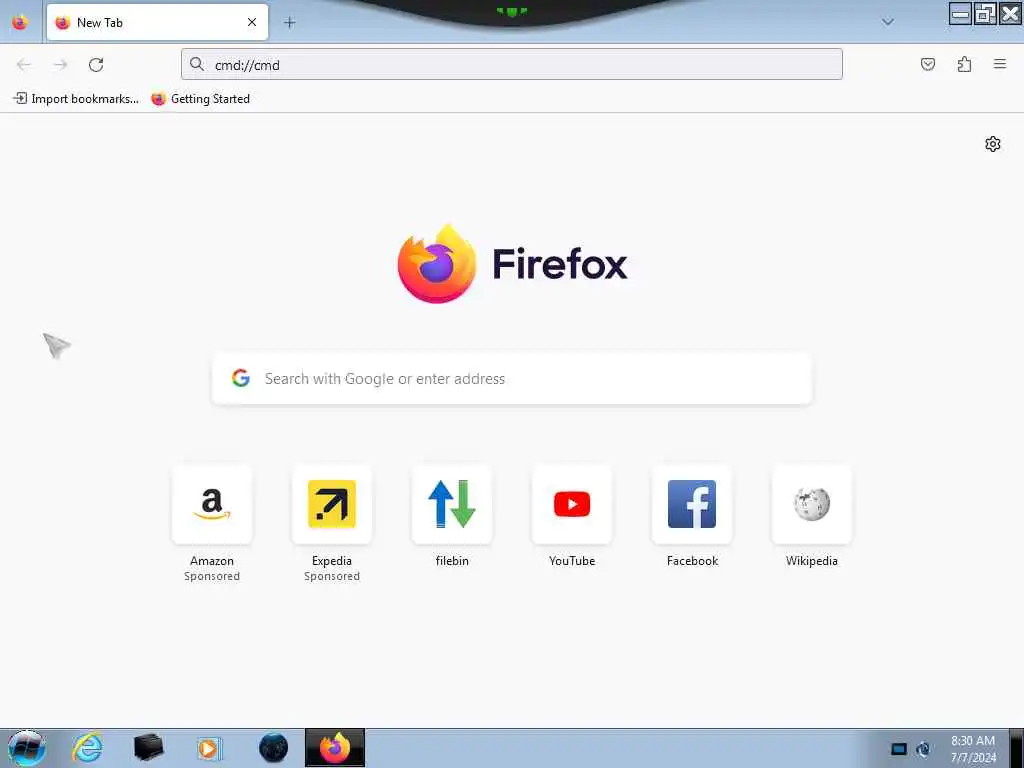
Task: Click the Firefox View icon in tab strip
Action: coord(20,22)
